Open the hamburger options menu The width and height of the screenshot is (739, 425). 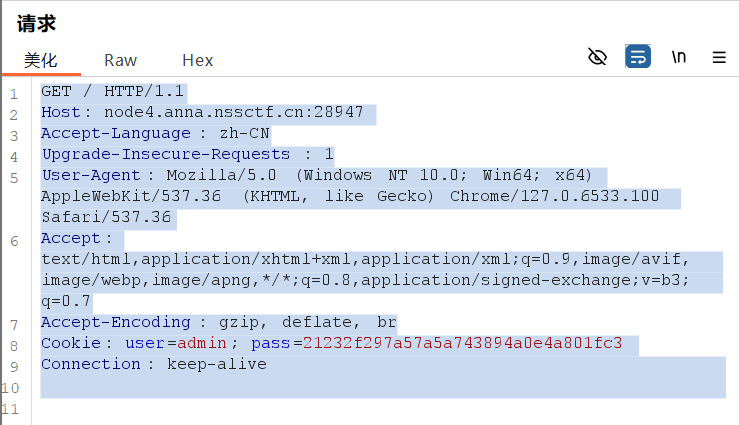pyautogui.click(x=718, y=57)
